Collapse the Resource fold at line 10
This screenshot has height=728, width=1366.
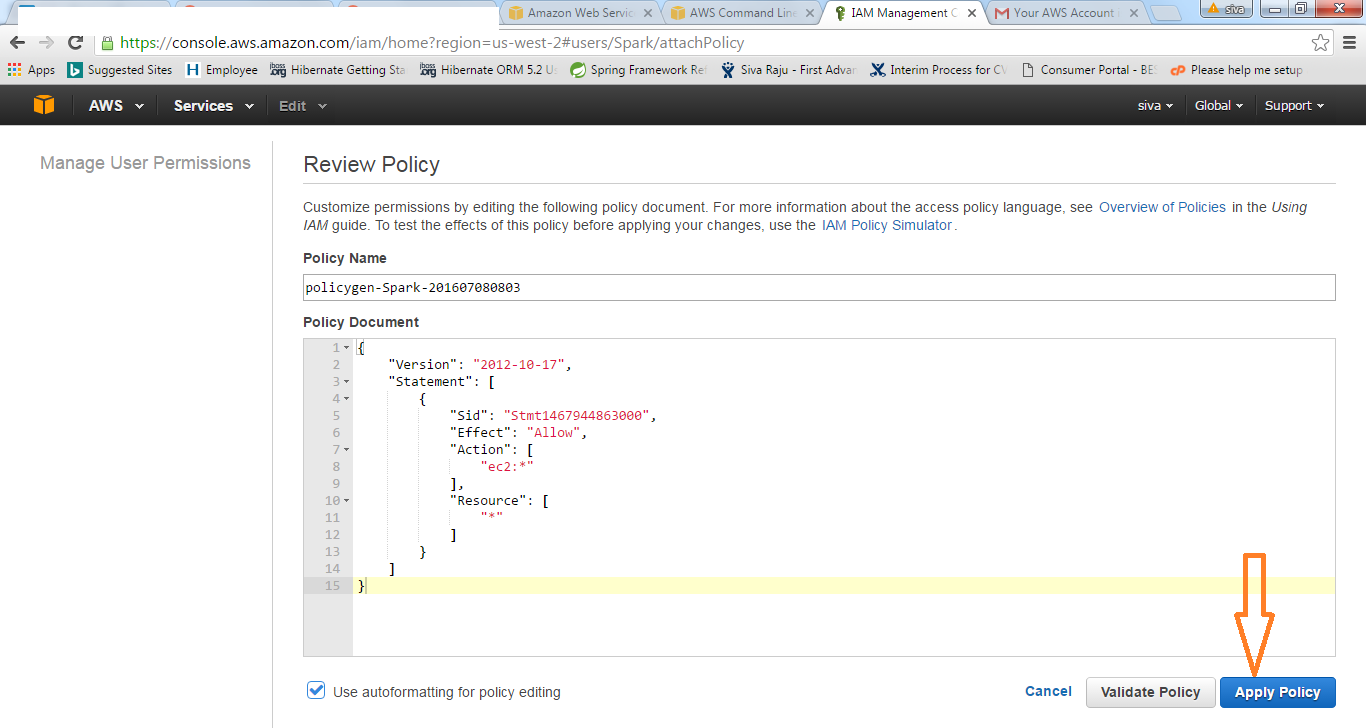point(346,501)
